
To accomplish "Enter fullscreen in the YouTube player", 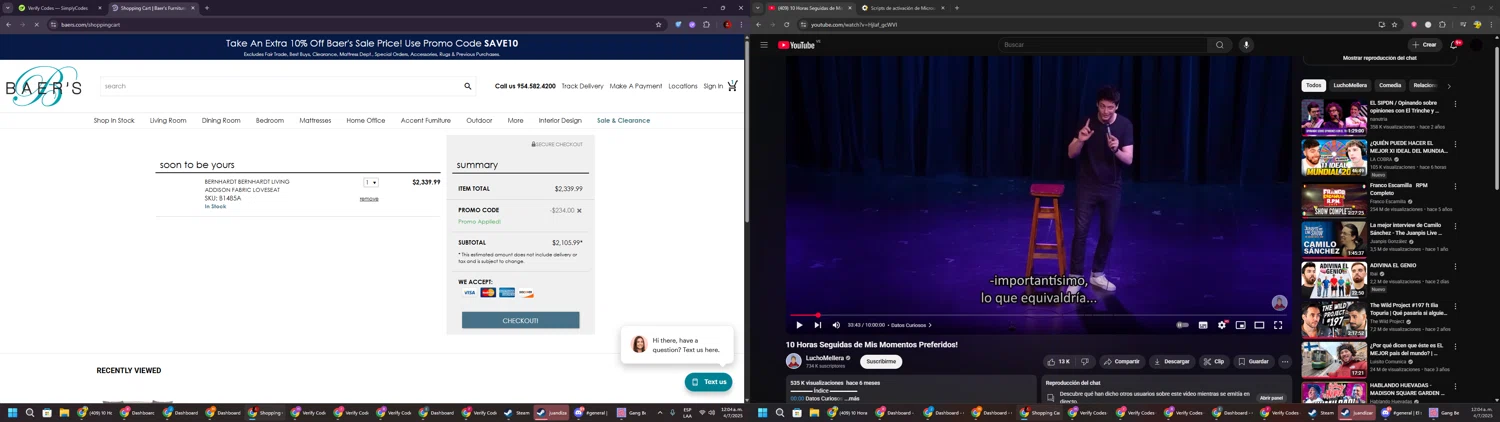I will [1278, 325].
